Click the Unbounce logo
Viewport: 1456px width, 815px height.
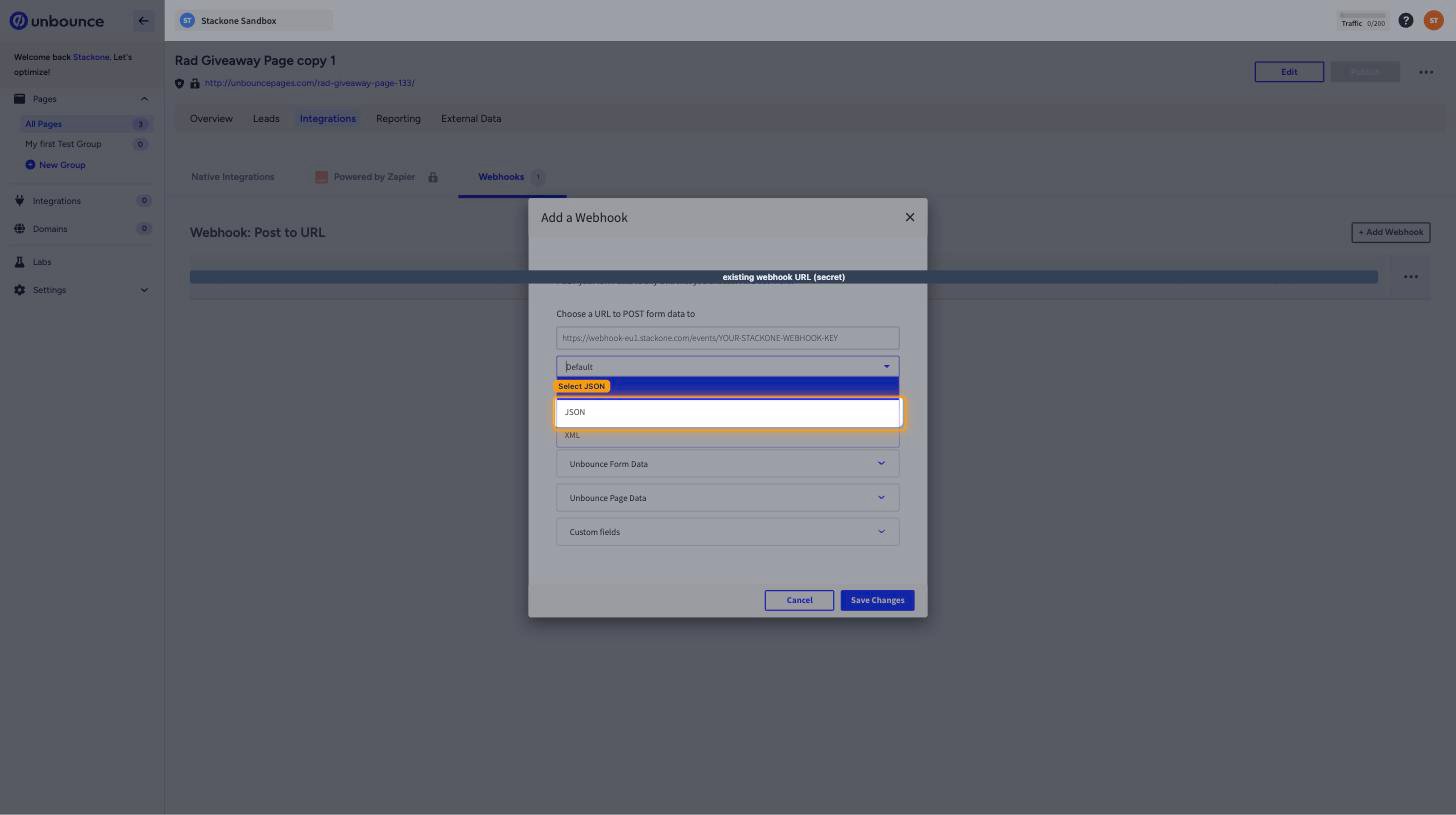(56, 20)
